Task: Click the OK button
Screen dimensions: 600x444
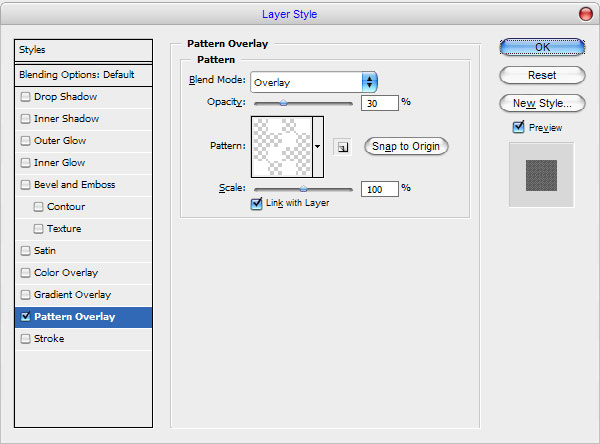Action: (542, 47)
